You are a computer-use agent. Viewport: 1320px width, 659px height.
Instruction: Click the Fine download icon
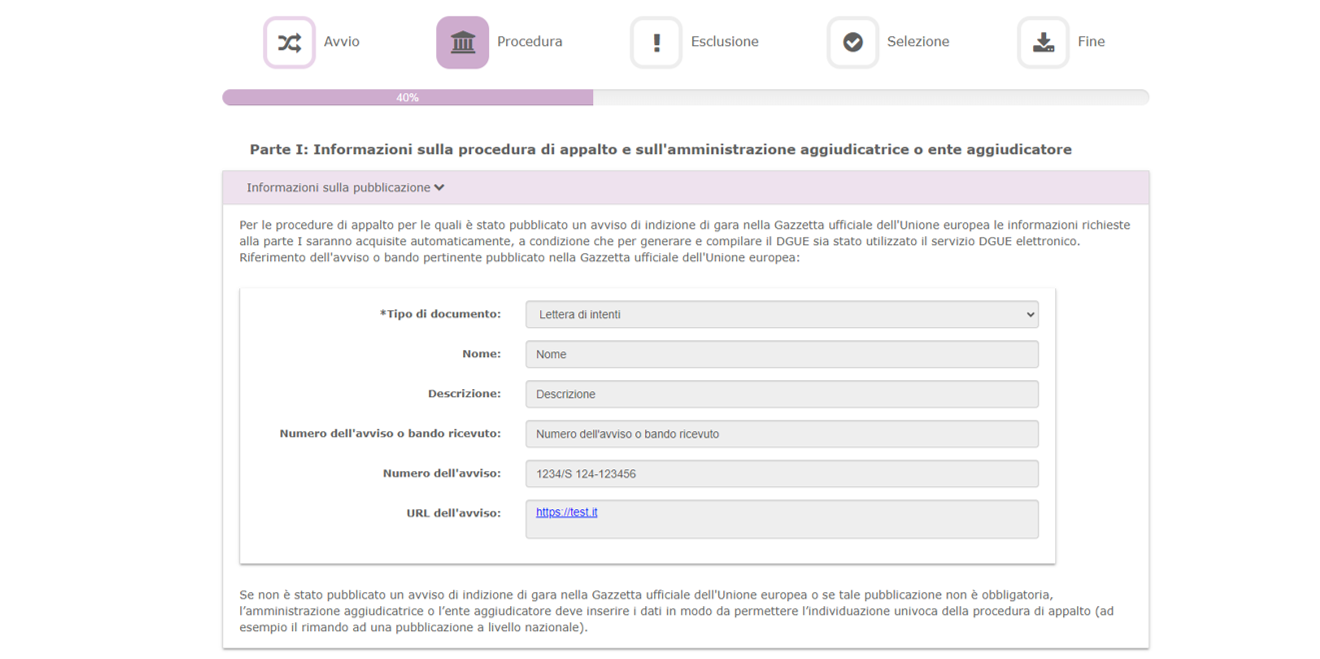click(x=1043, y=43)
